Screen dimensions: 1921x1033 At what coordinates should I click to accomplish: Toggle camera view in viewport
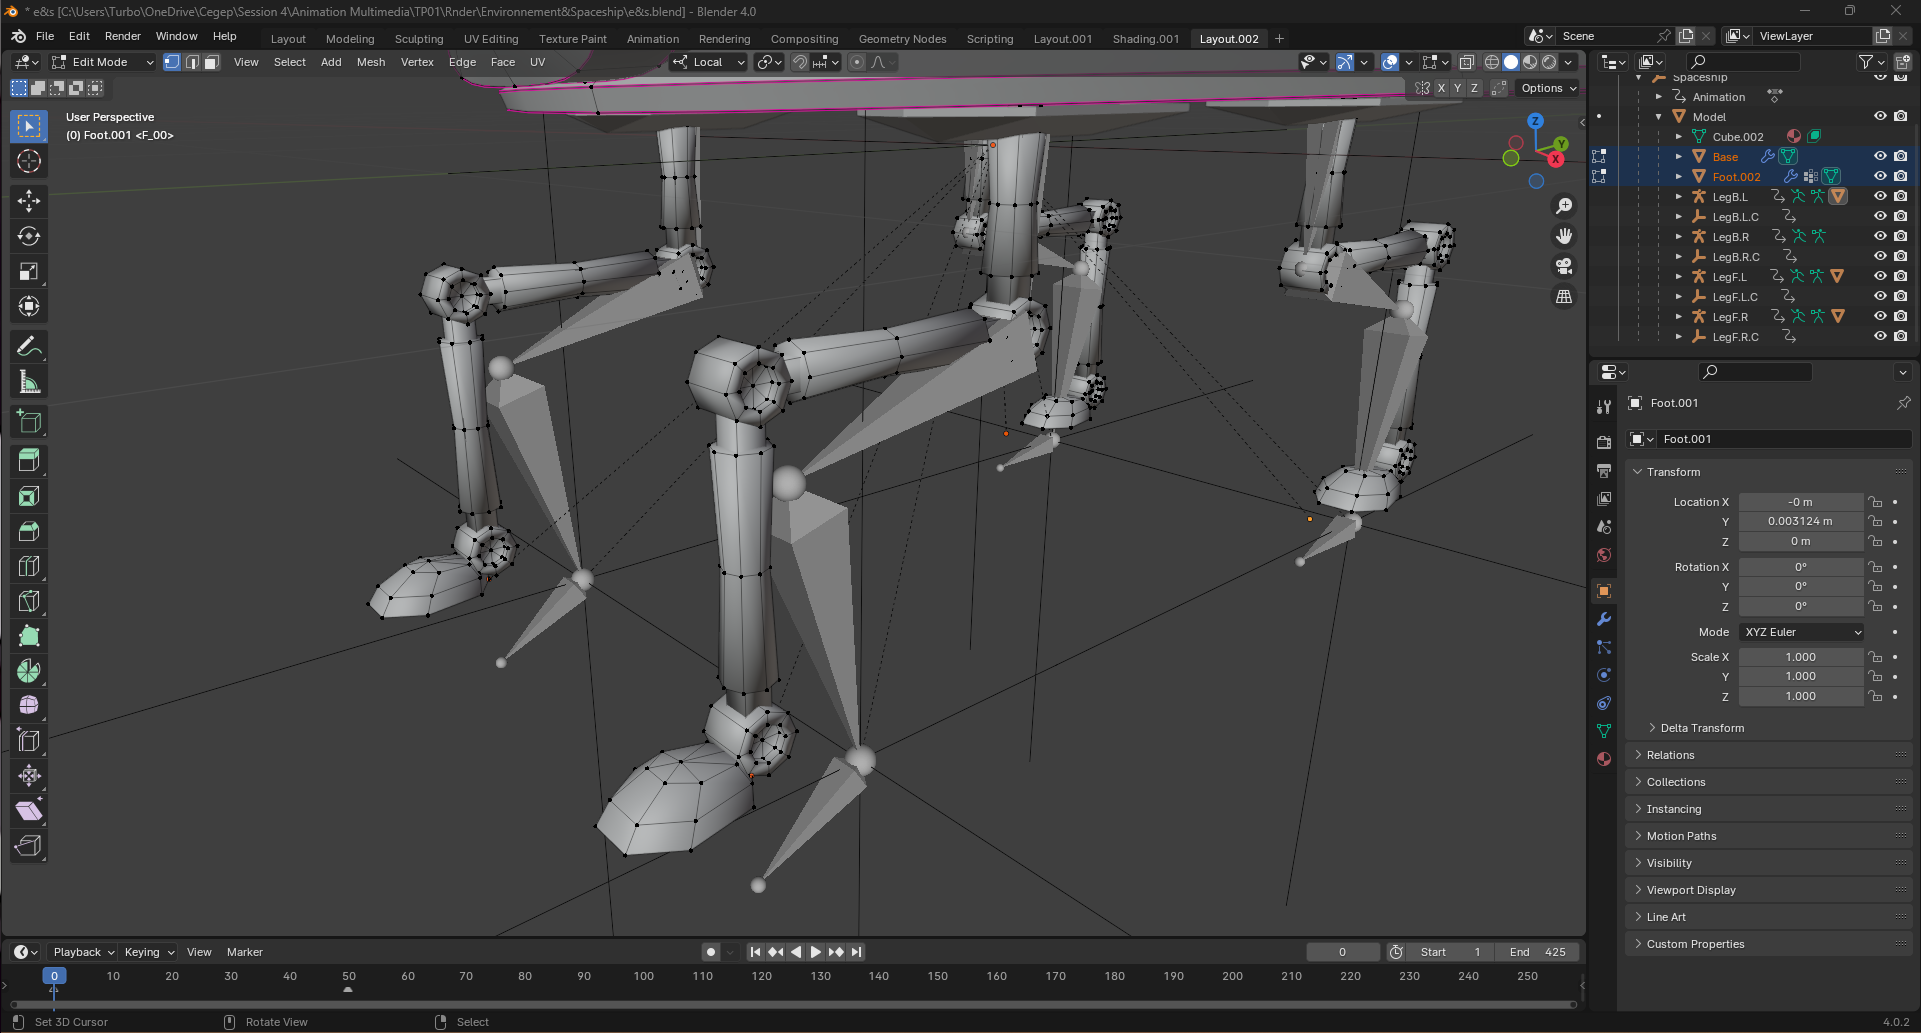[x=1564, y=266]
